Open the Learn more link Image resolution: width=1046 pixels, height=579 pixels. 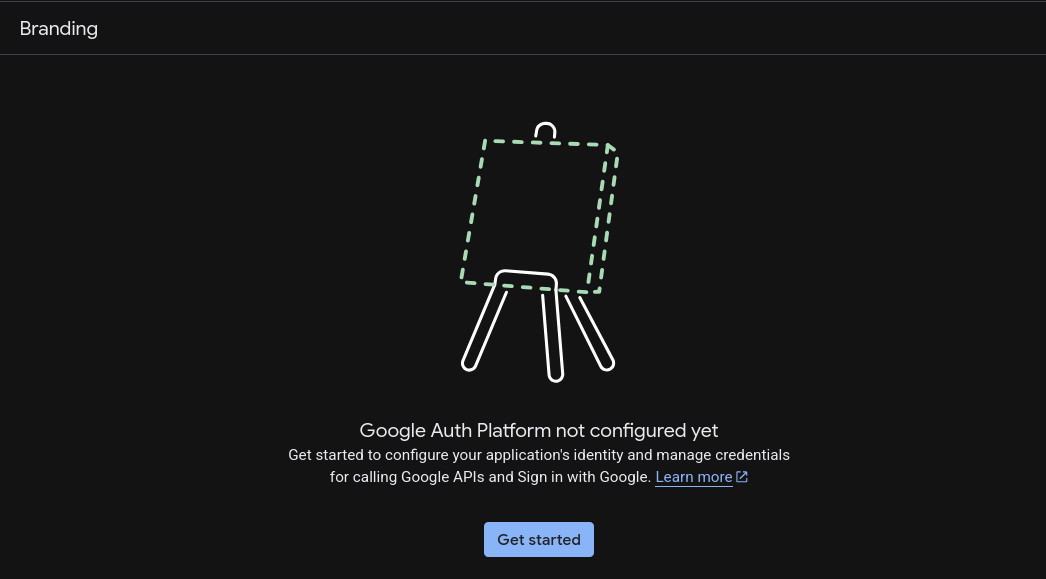[x=694, y=477]
